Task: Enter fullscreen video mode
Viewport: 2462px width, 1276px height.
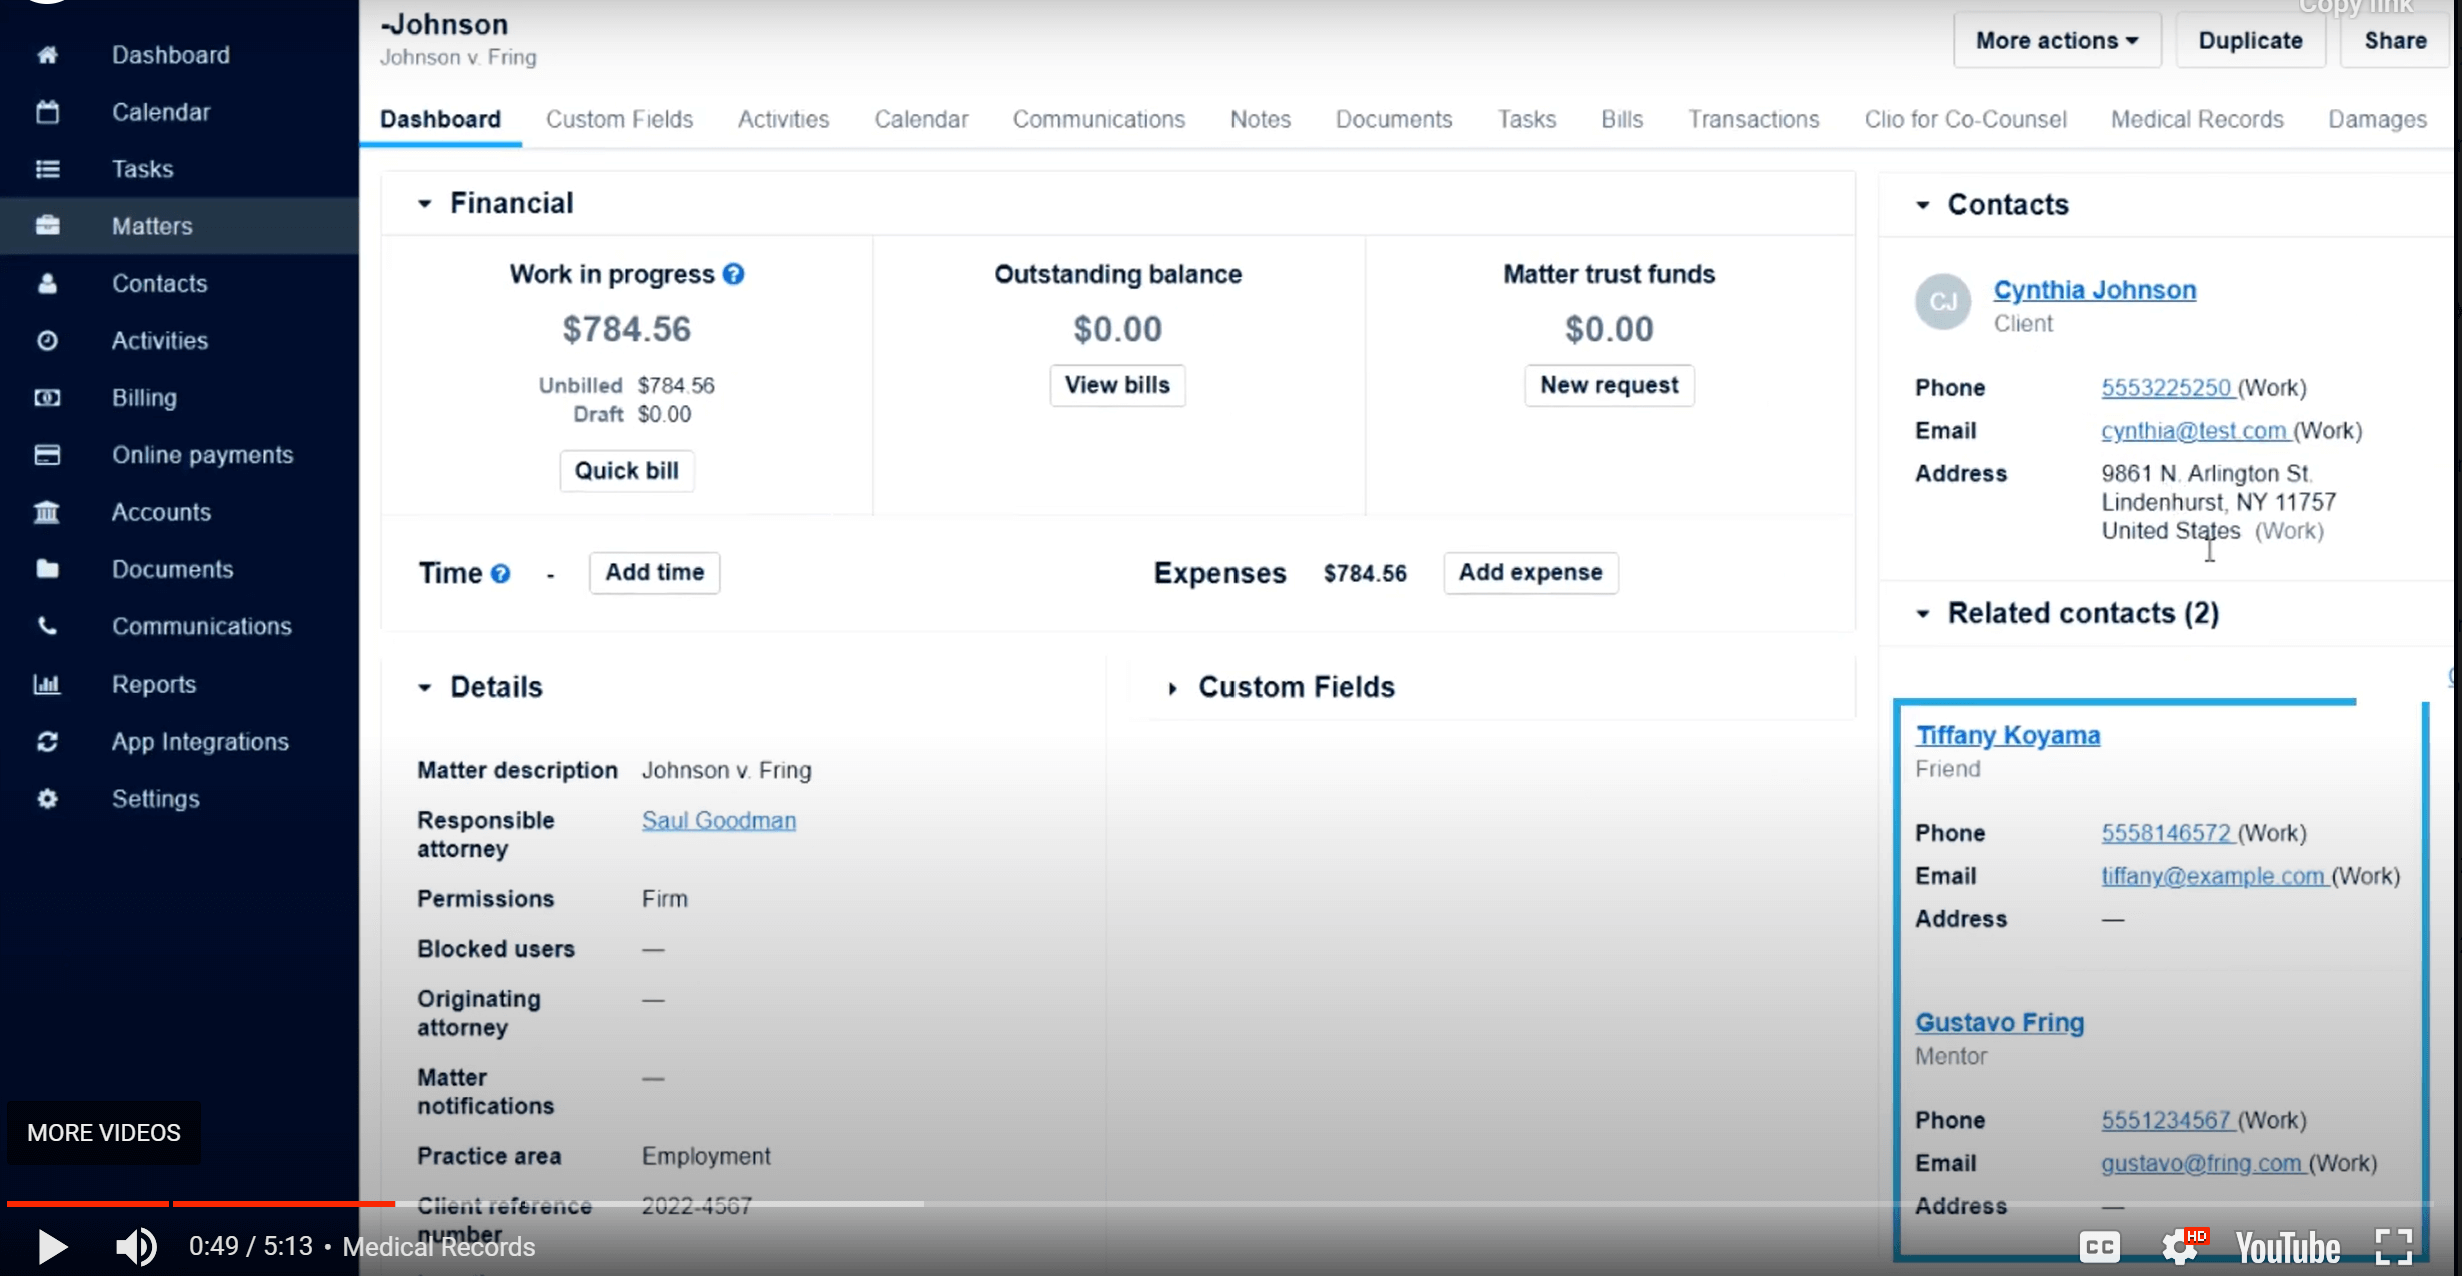Action: point(2394,1247)
